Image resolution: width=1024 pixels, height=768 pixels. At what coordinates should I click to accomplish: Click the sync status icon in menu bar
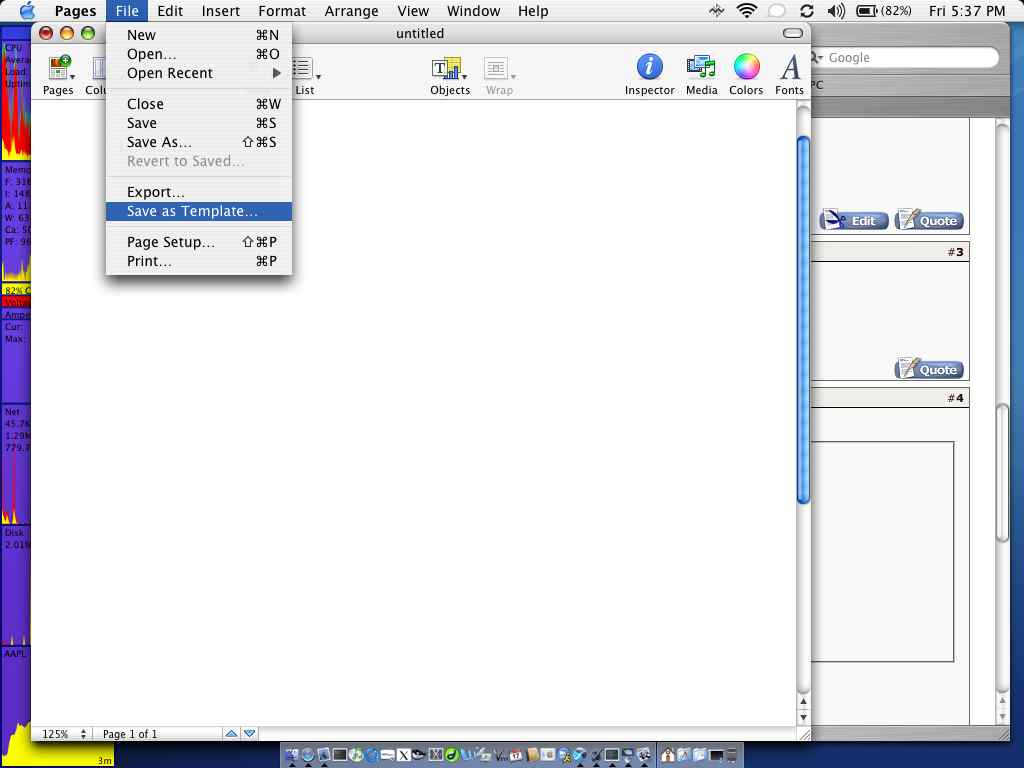point(807,10)
